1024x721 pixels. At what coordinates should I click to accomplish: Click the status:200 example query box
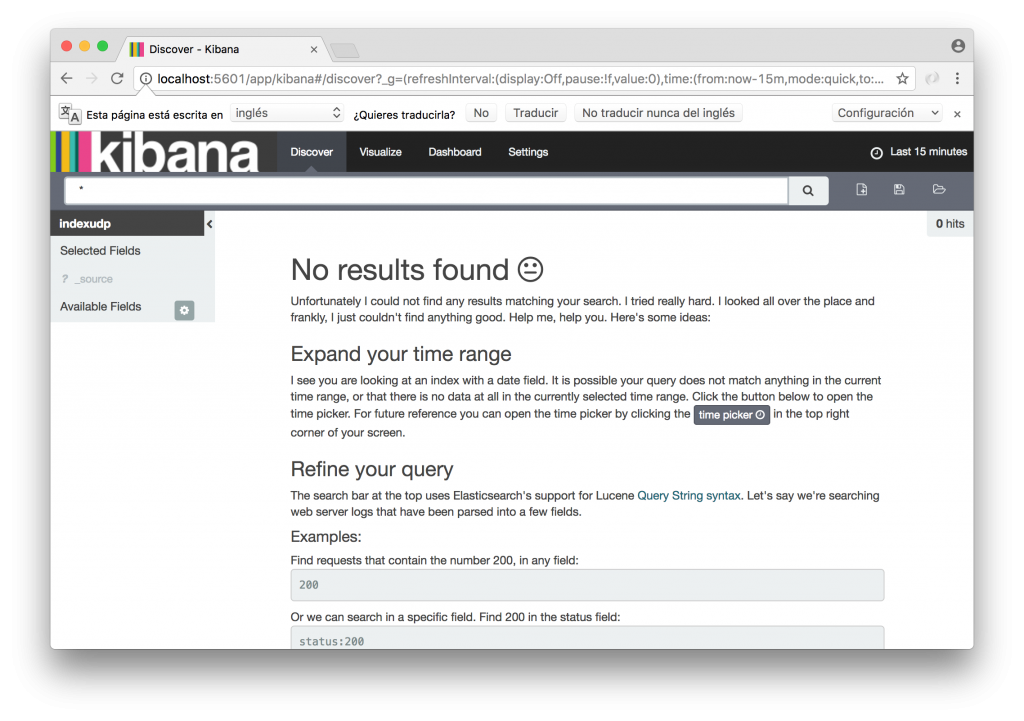(x=587, y=638)
